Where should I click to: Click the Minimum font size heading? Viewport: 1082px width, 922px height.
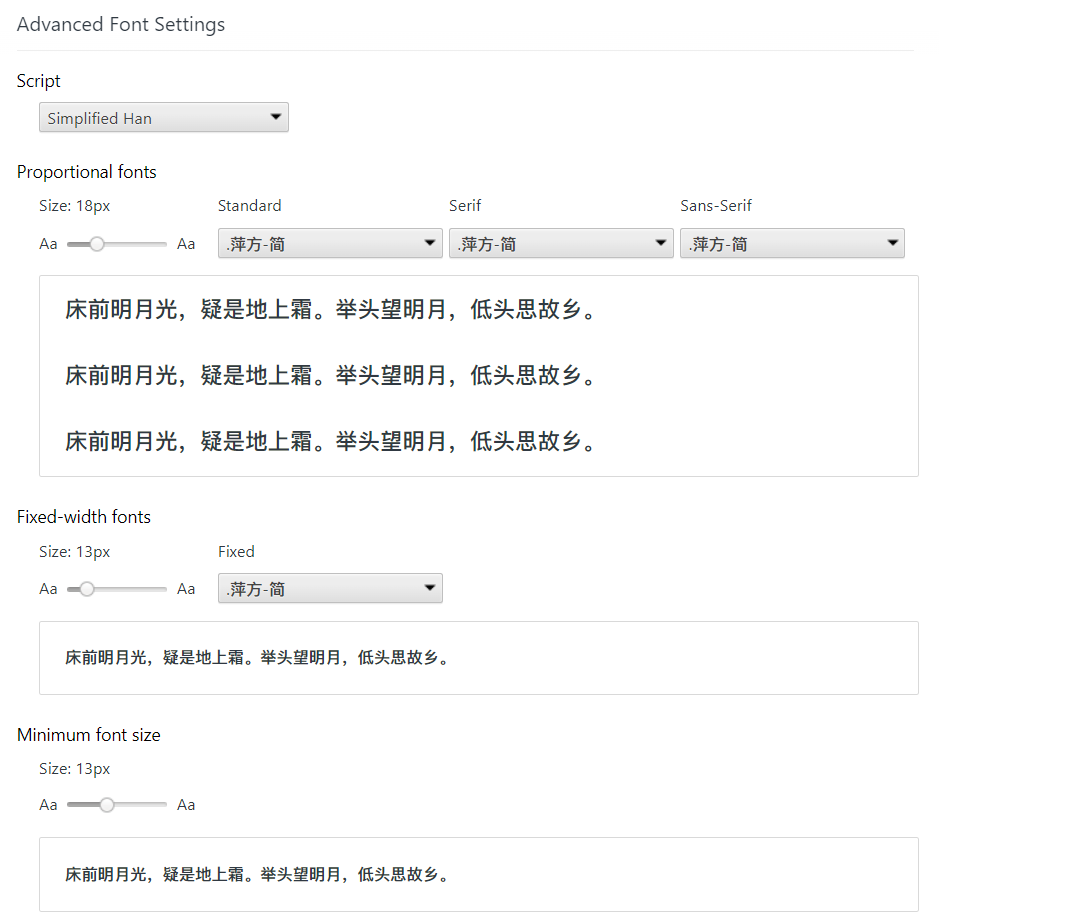(88, 735)
